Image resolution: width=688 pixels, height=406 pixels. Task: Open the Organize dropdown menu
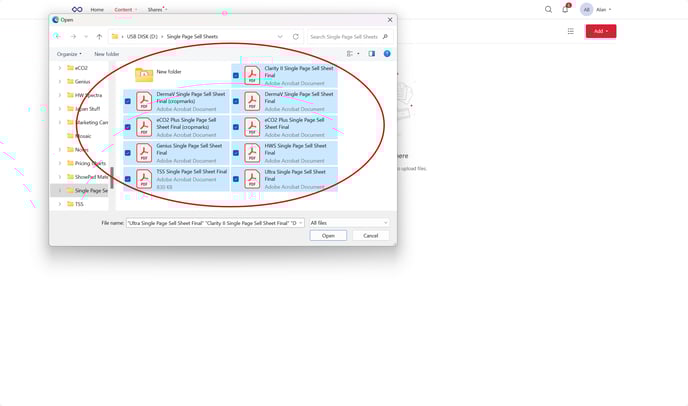(x=69, y=54)
